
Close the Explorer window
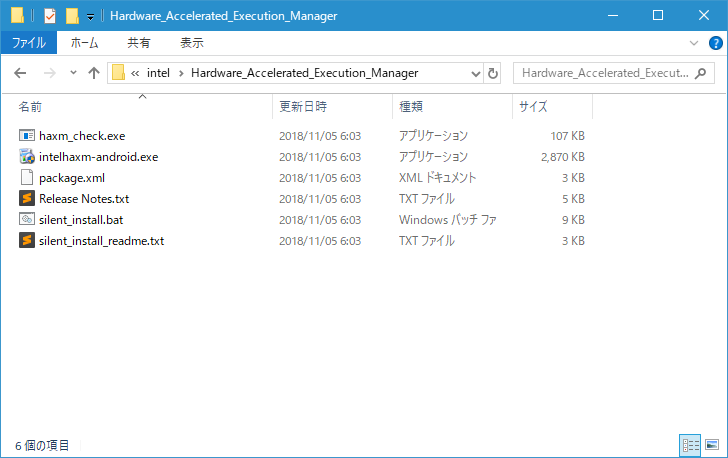(703, 15)
